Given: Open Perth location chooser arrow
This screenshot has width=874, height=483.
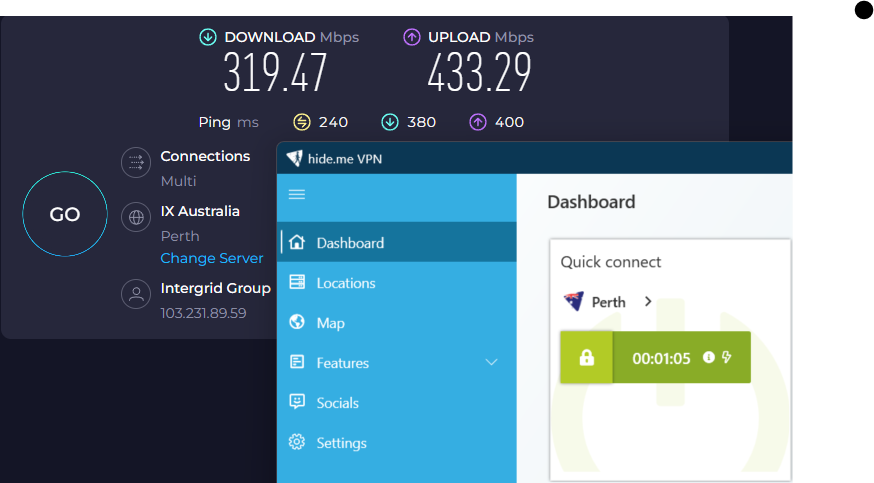Looking at the screenshot, I should click(648, 301).
